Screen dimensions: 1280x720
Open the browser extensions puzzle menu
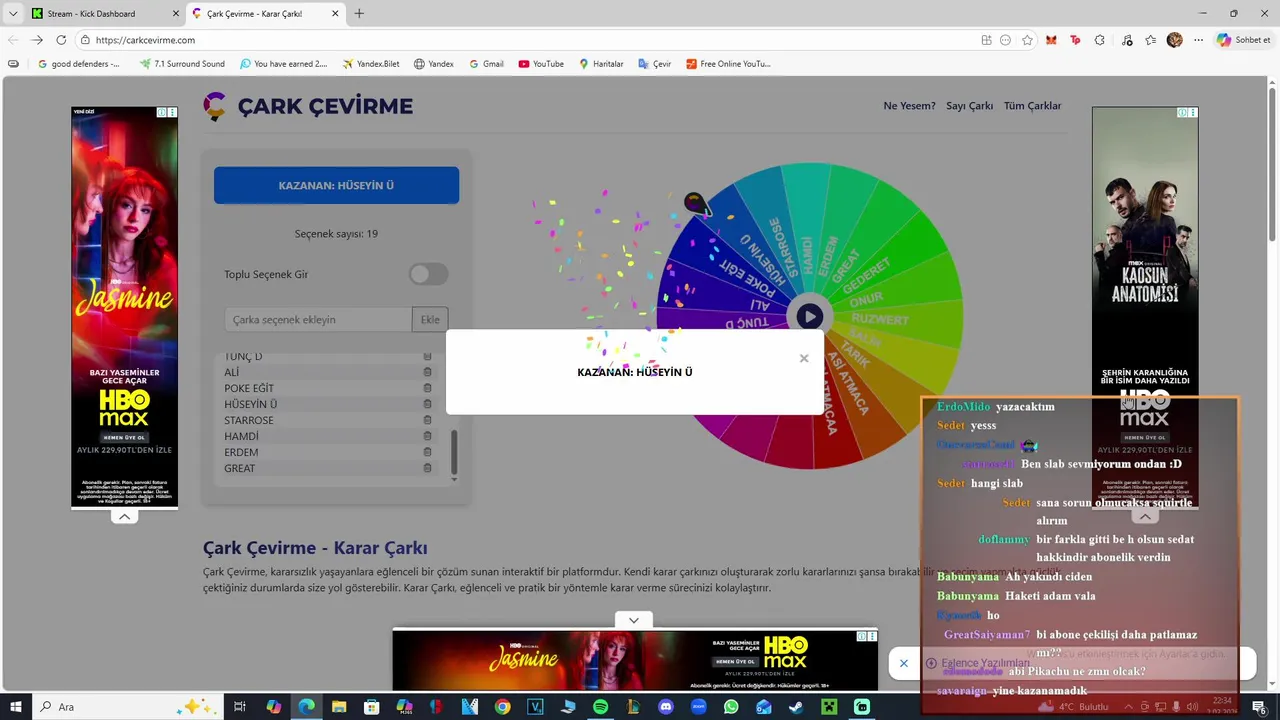pos(1100,40)
